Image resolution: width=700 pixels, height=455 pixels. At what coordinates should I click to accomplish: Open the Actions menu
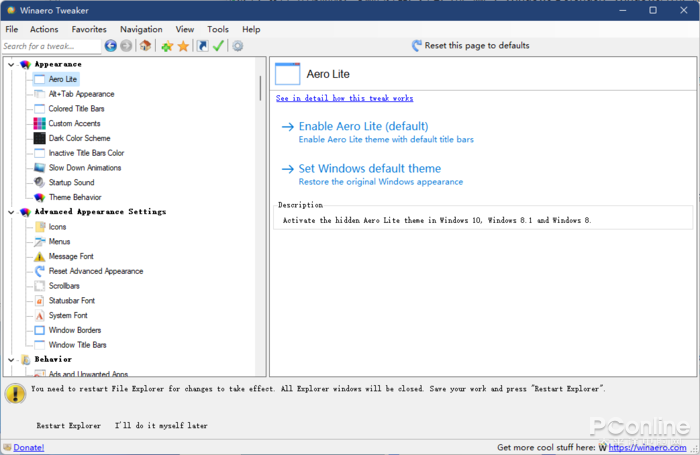click(44, 30)
